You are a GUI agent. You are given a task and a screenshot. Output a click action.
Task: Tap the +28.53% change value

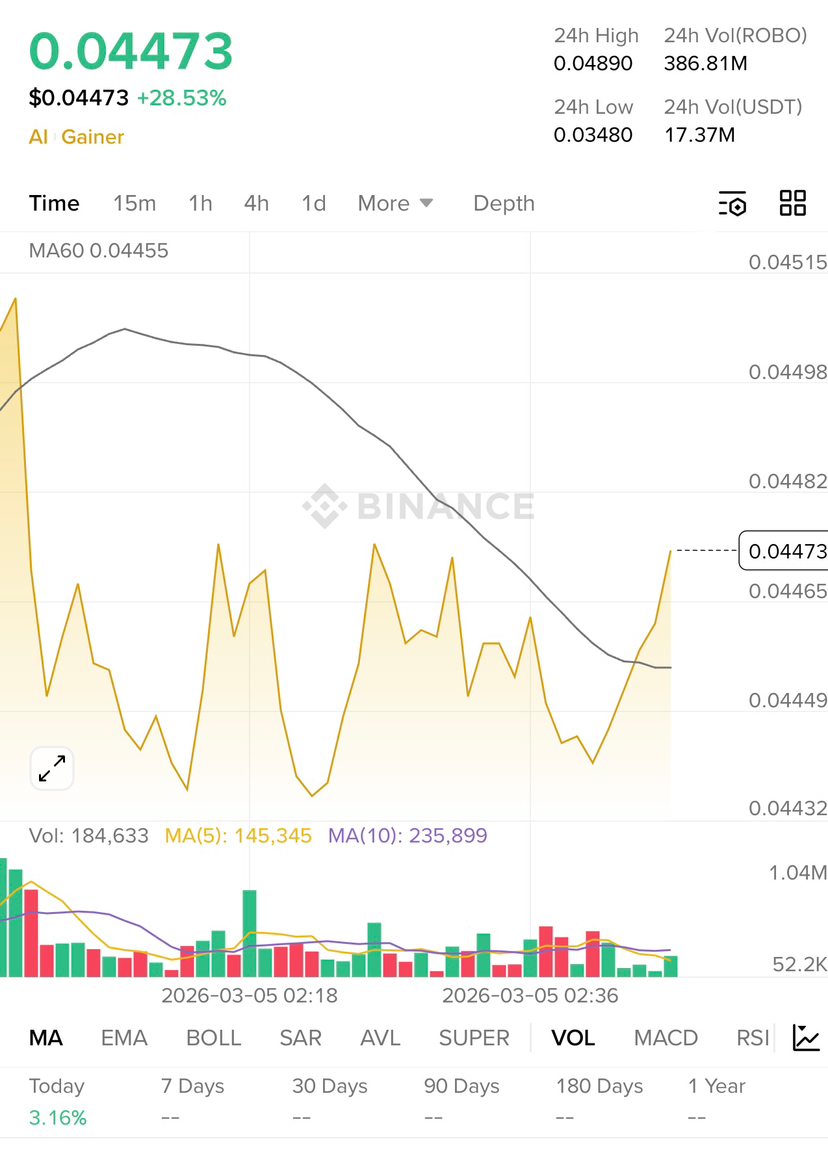click(x=181, y=98)
